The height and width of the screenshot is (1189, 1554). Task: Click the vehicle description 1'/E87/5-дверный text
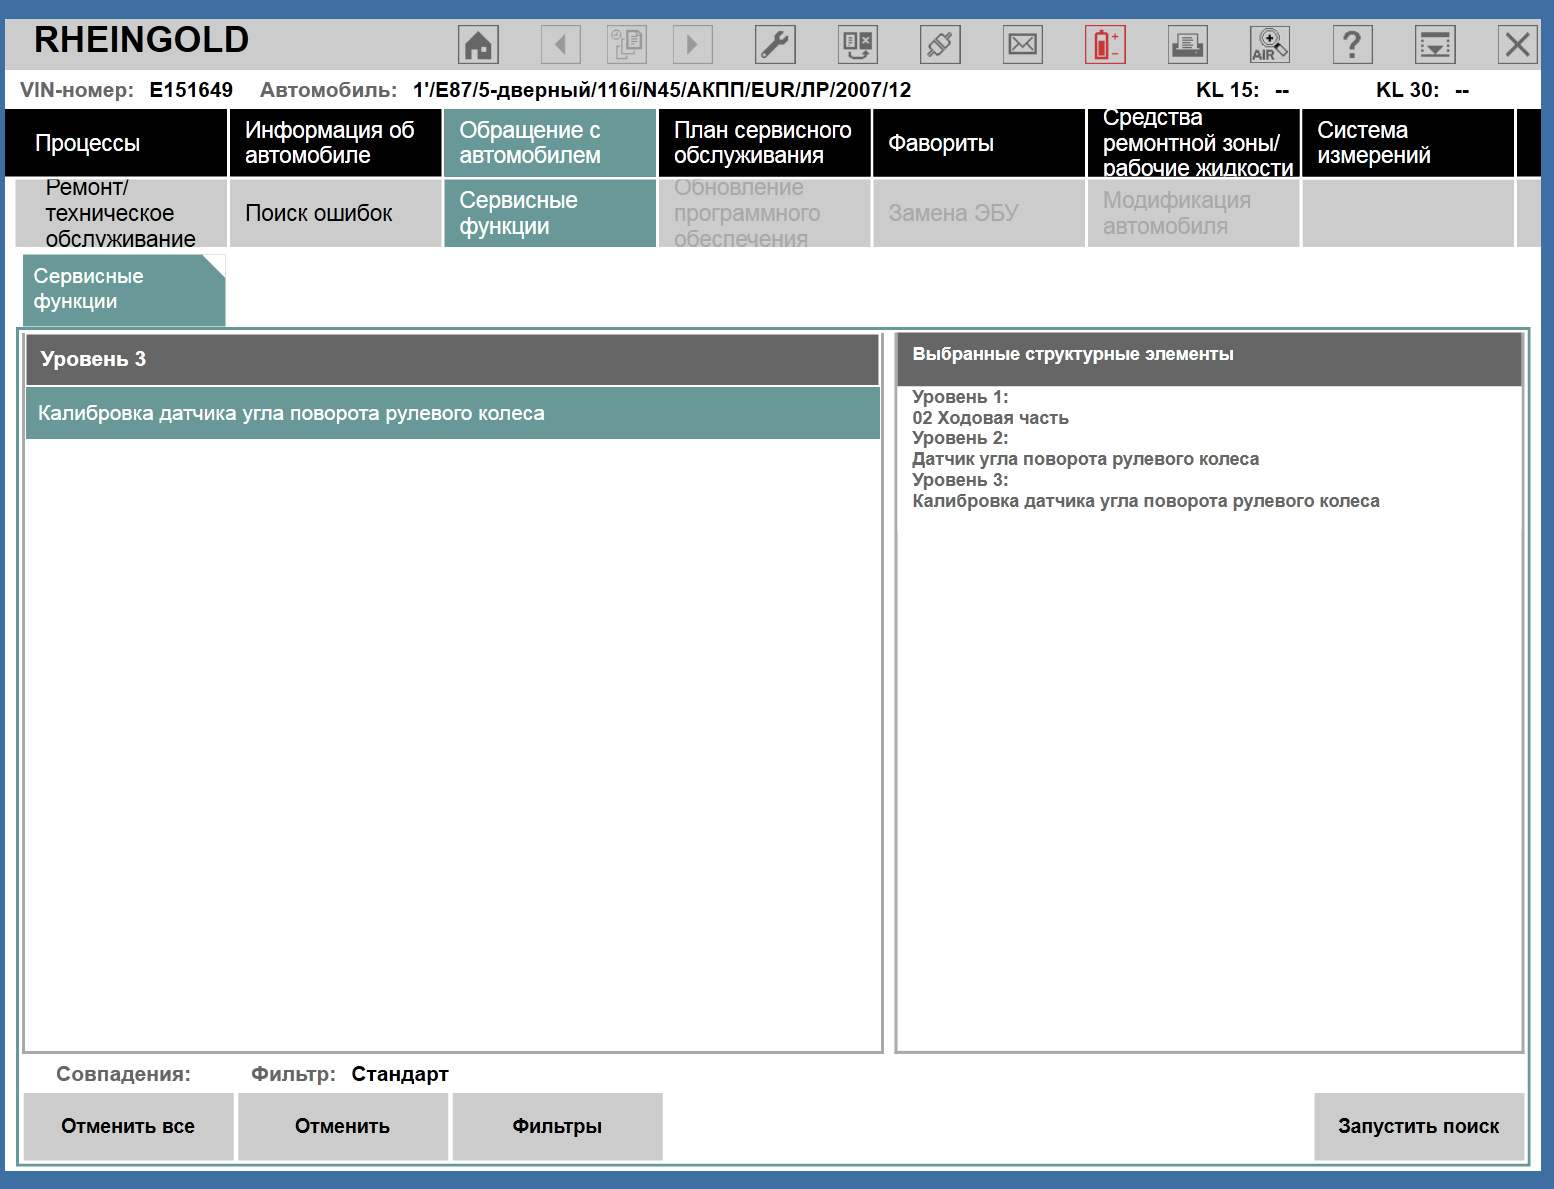click(662, 90)
